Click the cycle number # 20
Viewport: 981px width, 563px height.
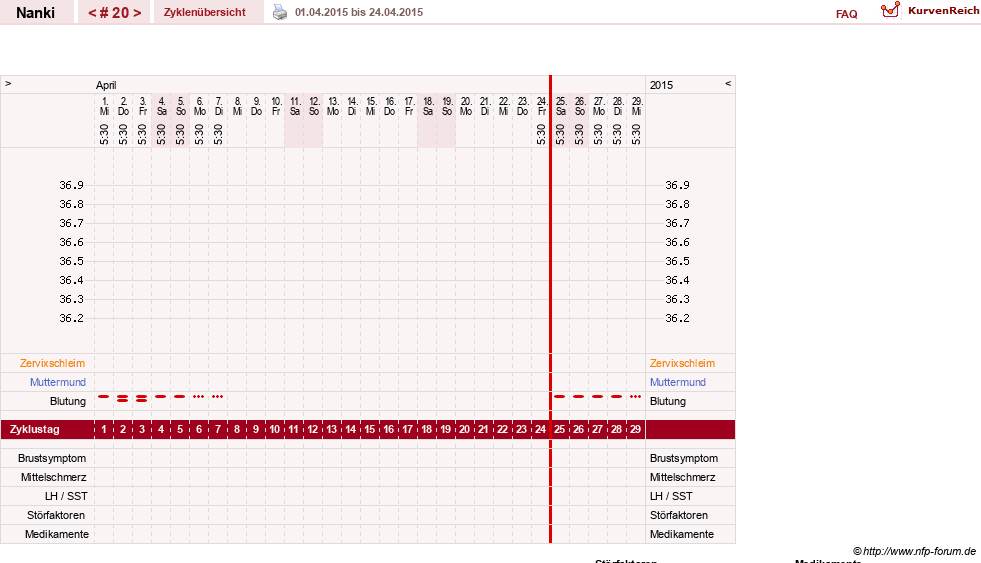tap(114, 13)
